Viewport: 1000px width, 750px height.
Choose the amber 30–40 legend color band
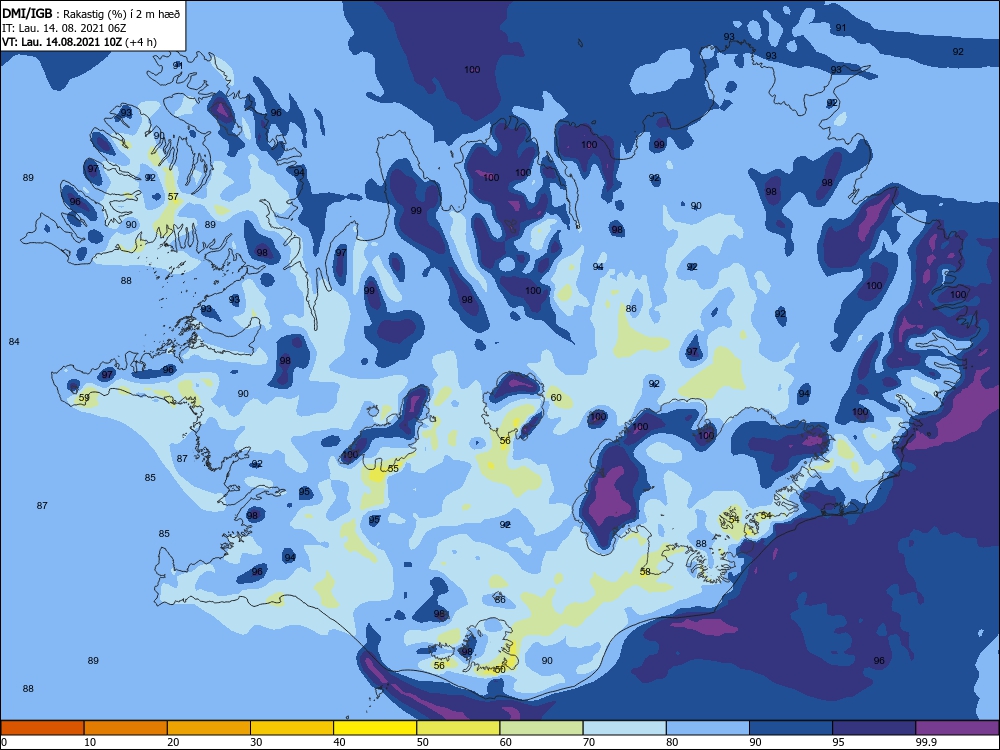(292, 728)
